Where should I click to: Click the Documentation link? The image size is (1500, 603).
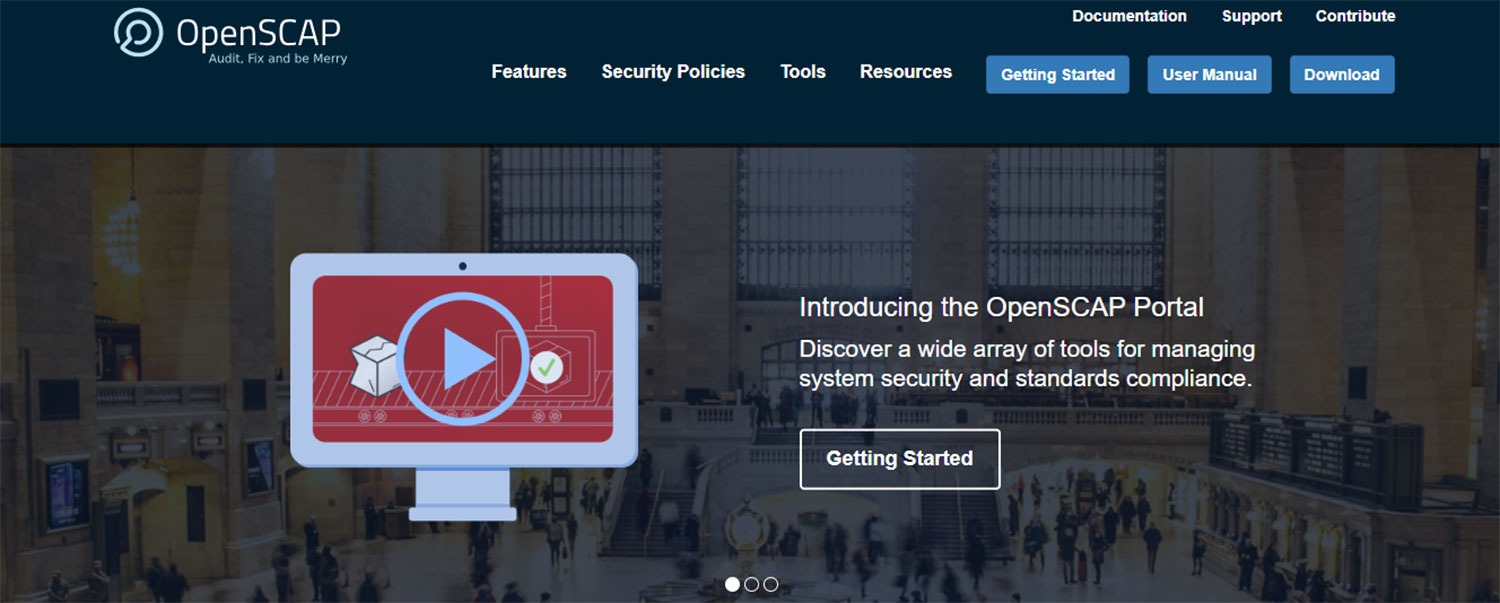[x=1129, y=15]
